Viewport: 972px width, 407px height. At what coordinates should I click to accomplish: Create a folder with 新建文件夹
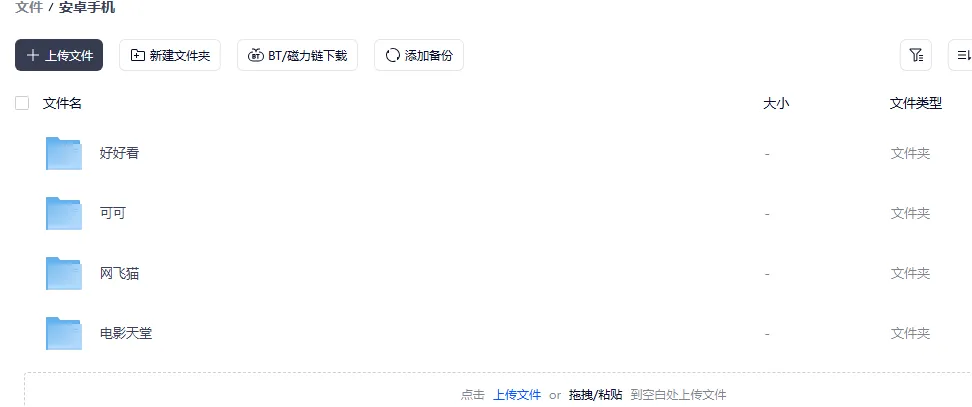click(x=170, y=55)
